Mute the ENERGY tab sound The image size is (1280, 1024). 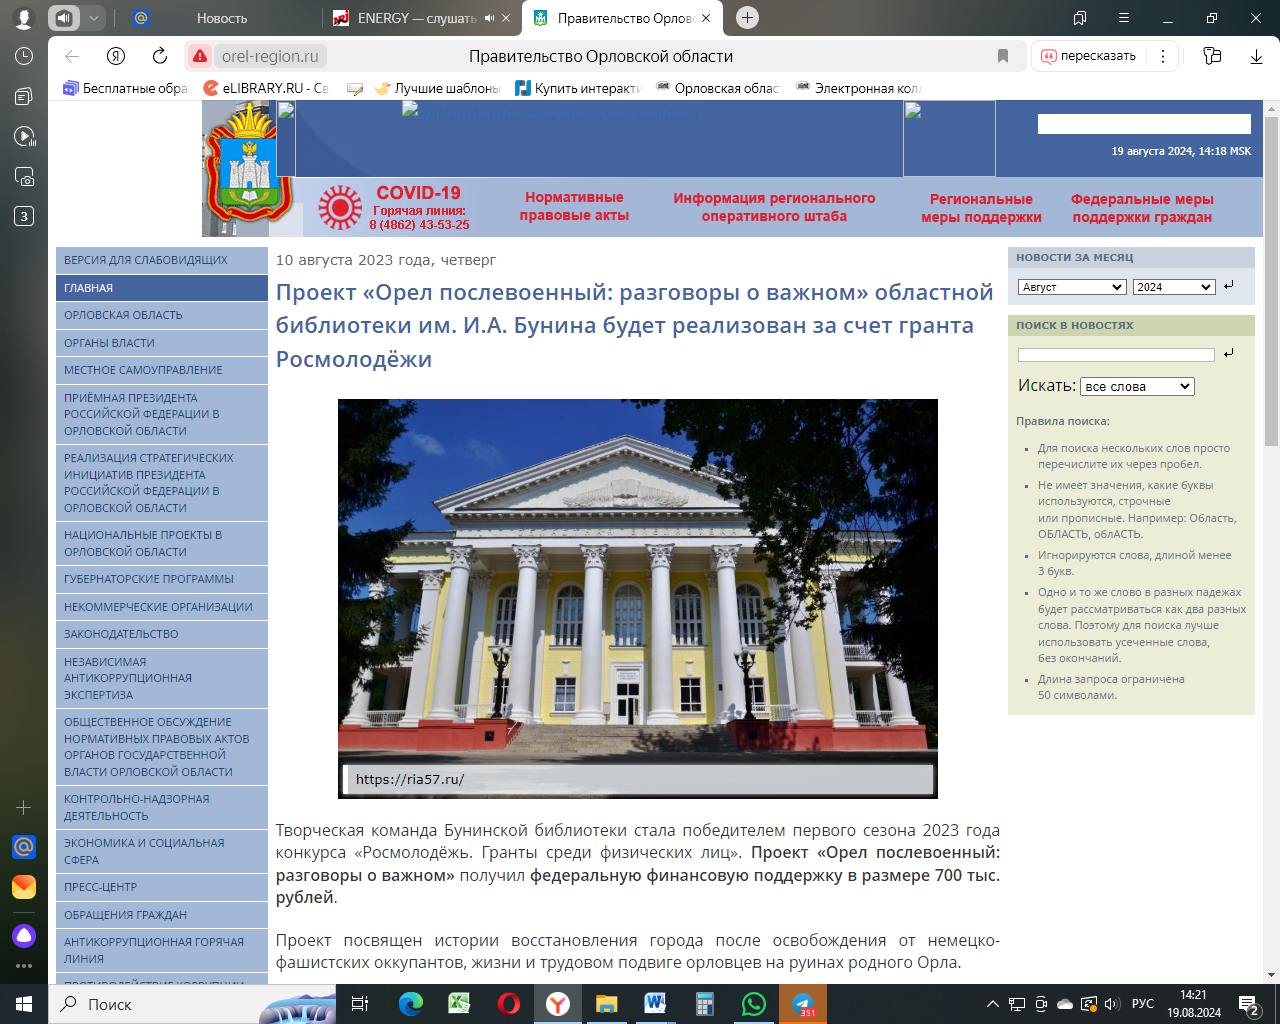pos(490,18)
